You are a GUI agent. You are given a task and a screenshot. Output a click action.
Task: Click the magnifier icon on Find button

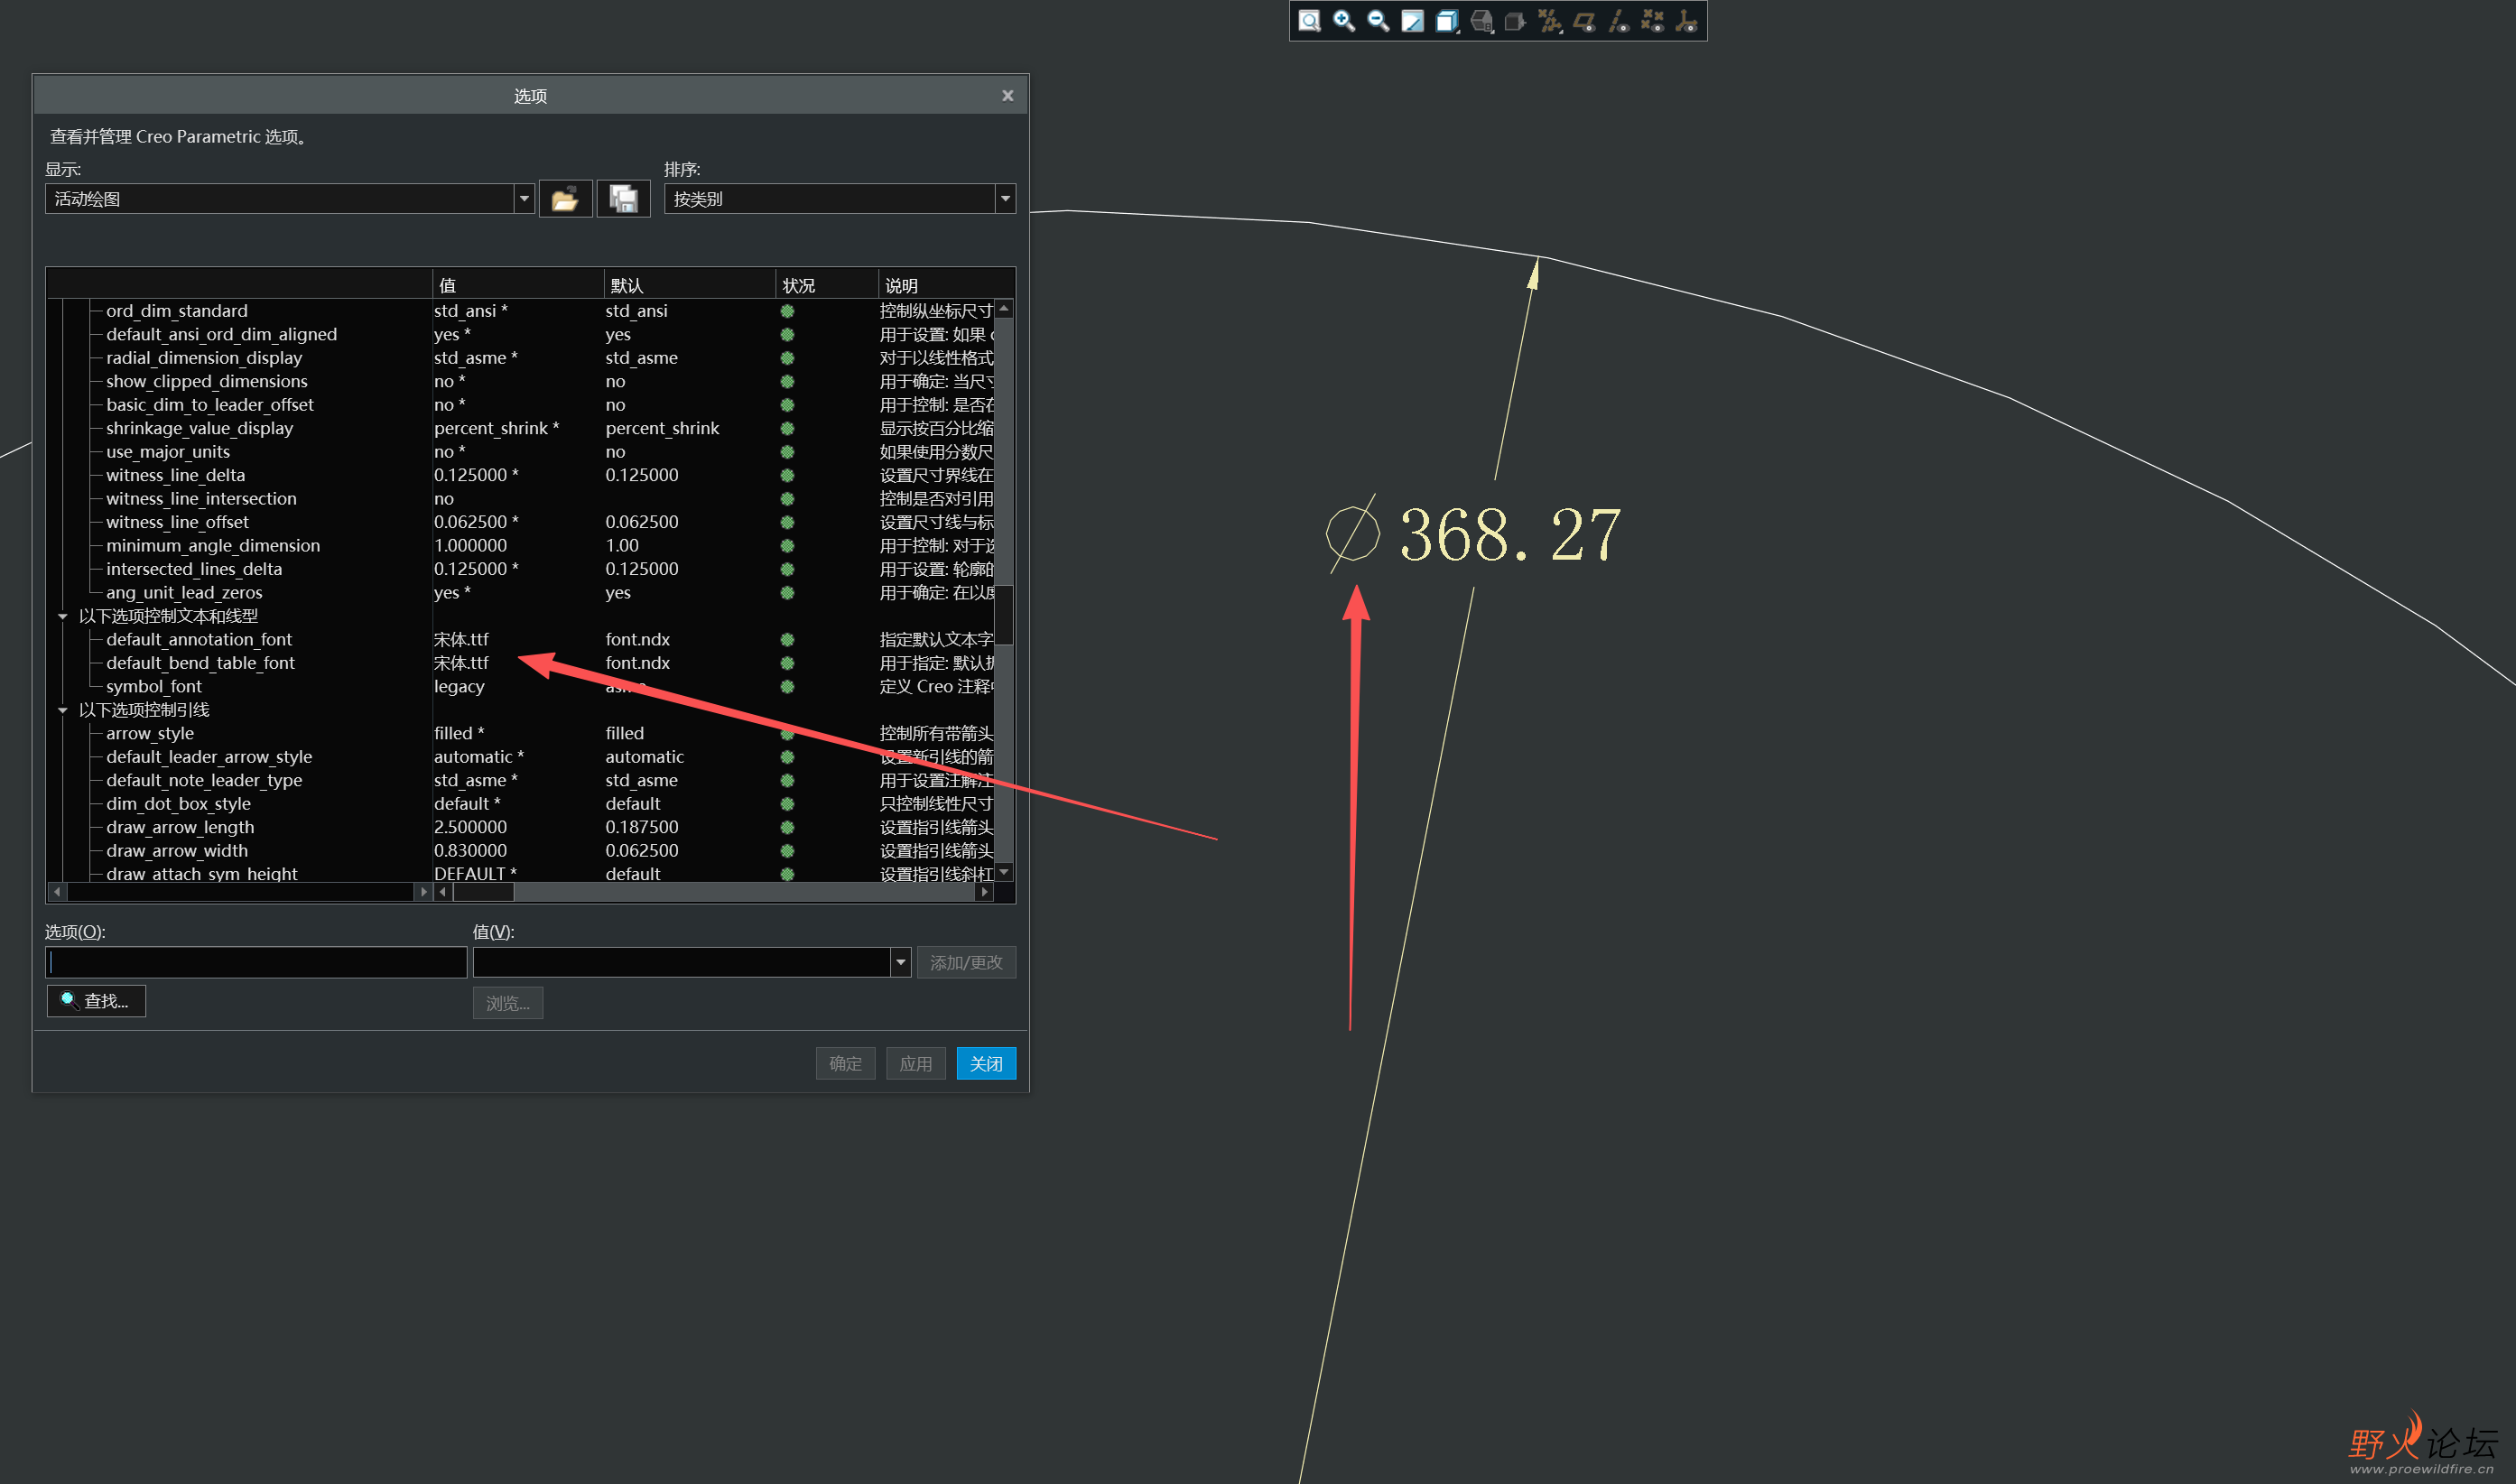click(x=68, y=1000)
